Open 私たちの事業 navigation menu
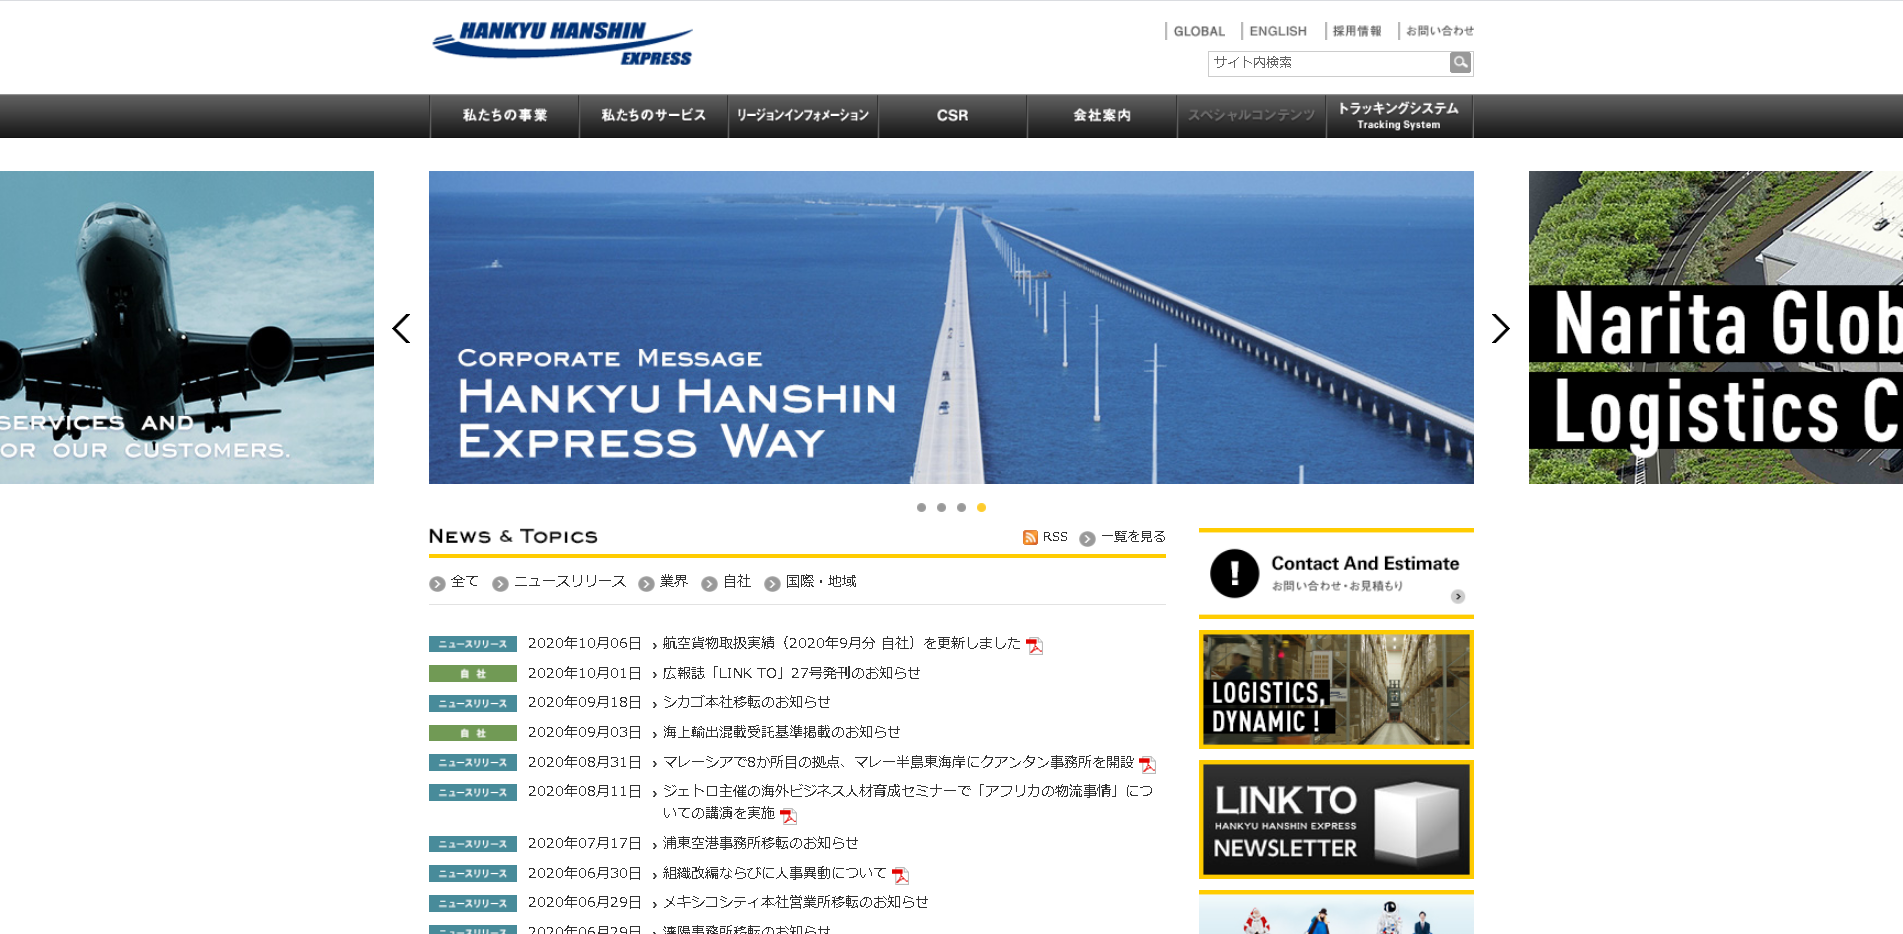This screenshot has height=934, width=1903. point(504,116)
